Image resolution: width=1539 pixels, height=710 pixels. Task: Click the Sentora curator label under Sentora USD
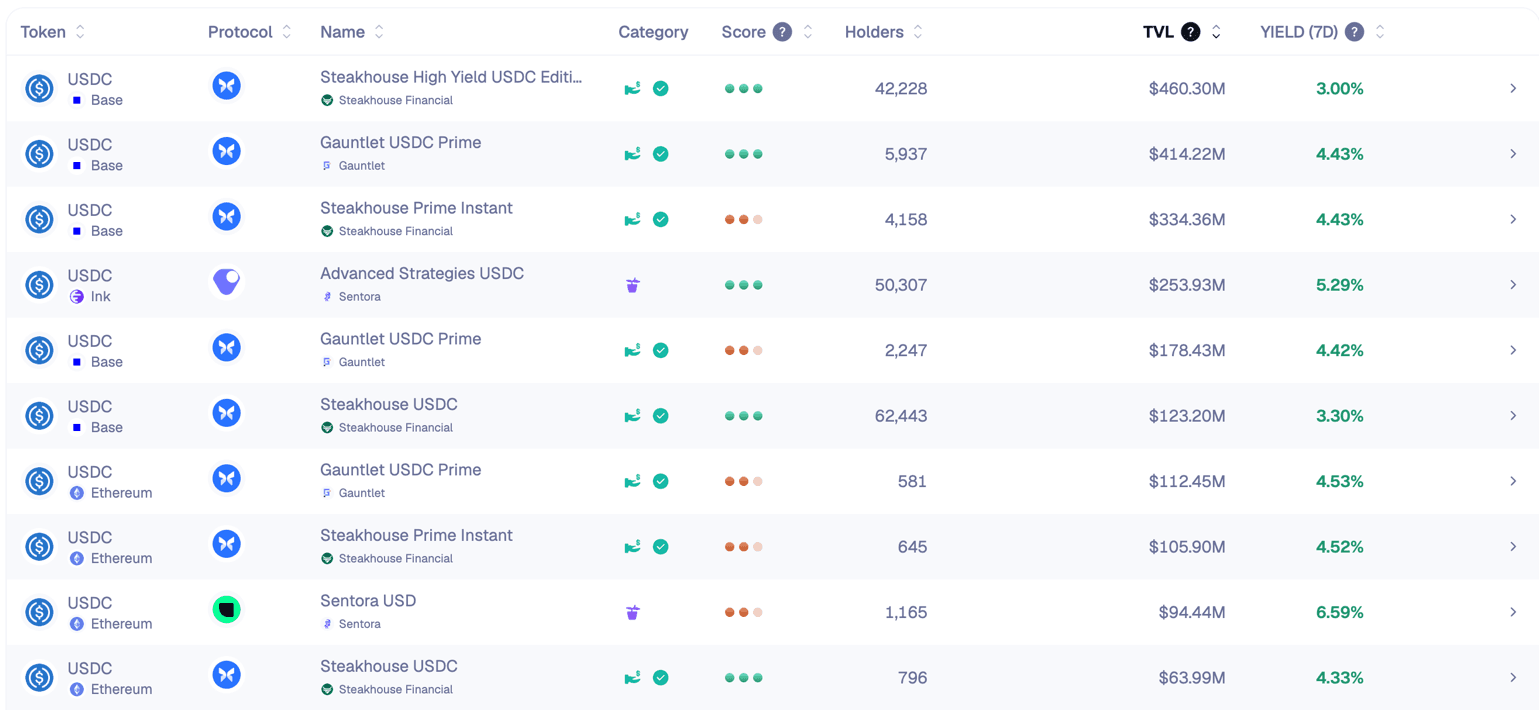[359, 624]
